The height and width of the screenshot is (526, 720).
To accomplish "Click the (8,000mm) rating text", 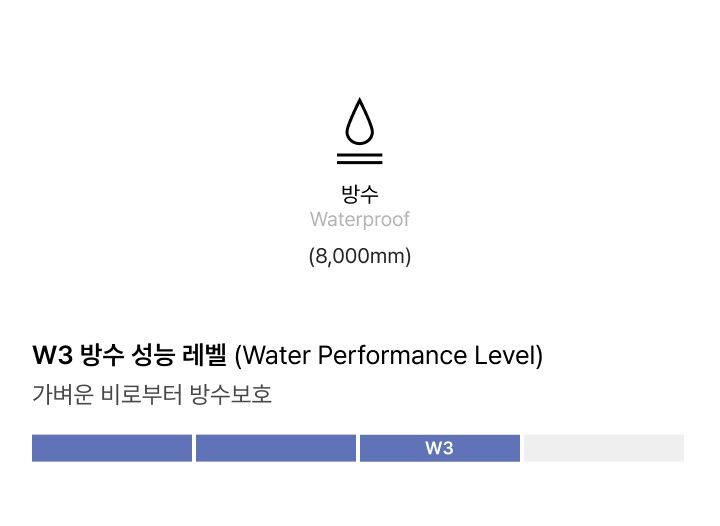I will pyautogui.click(x=360, y=256).
